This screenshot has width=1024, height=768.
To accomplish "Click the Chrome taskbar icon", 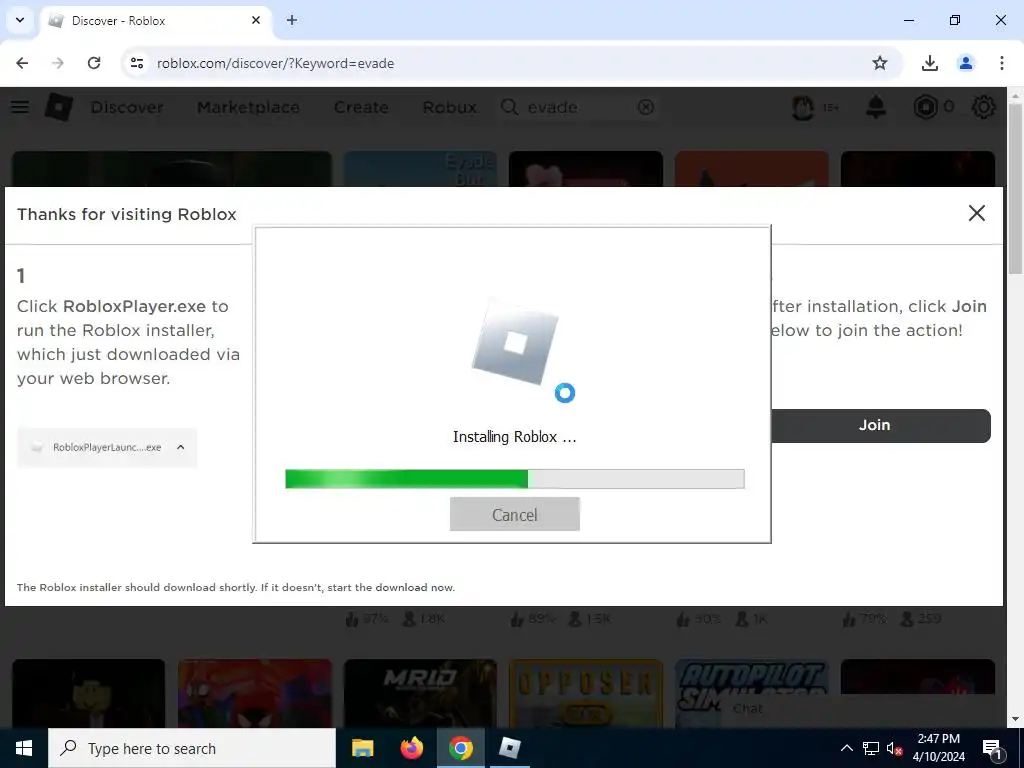I will tap(460, 748).
